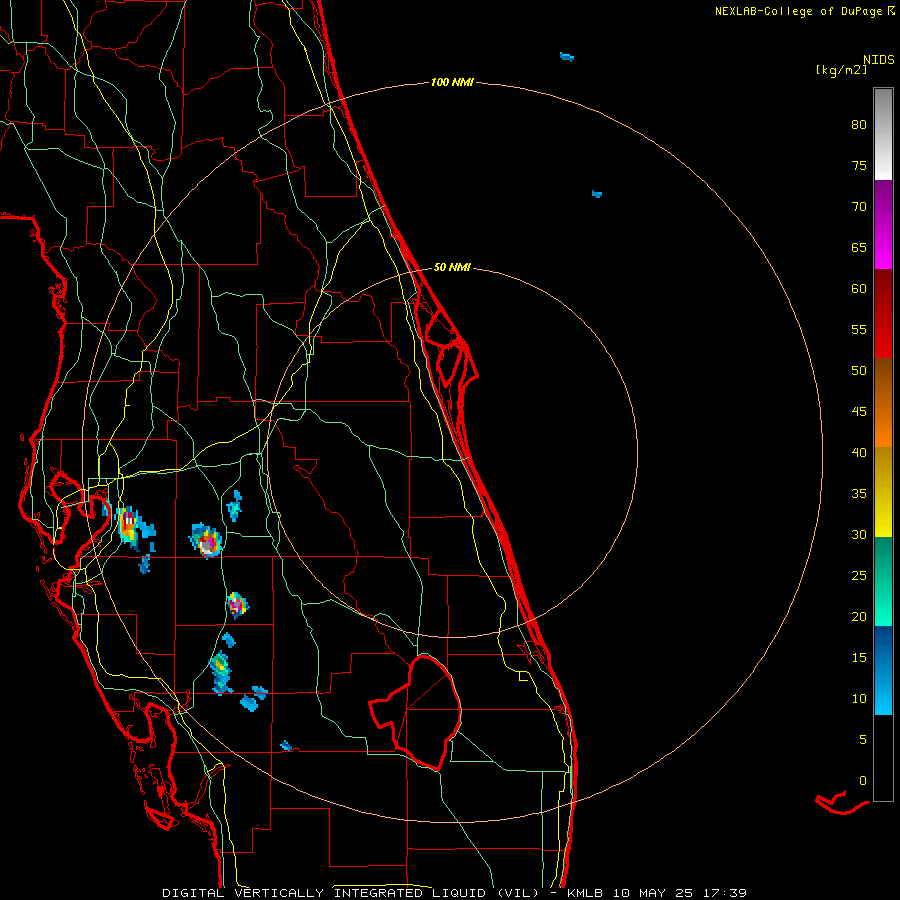Click the "100 NMI" range ring label
Image resolution: width=900 pixels, height=900 pixels.
coord(452,83)
